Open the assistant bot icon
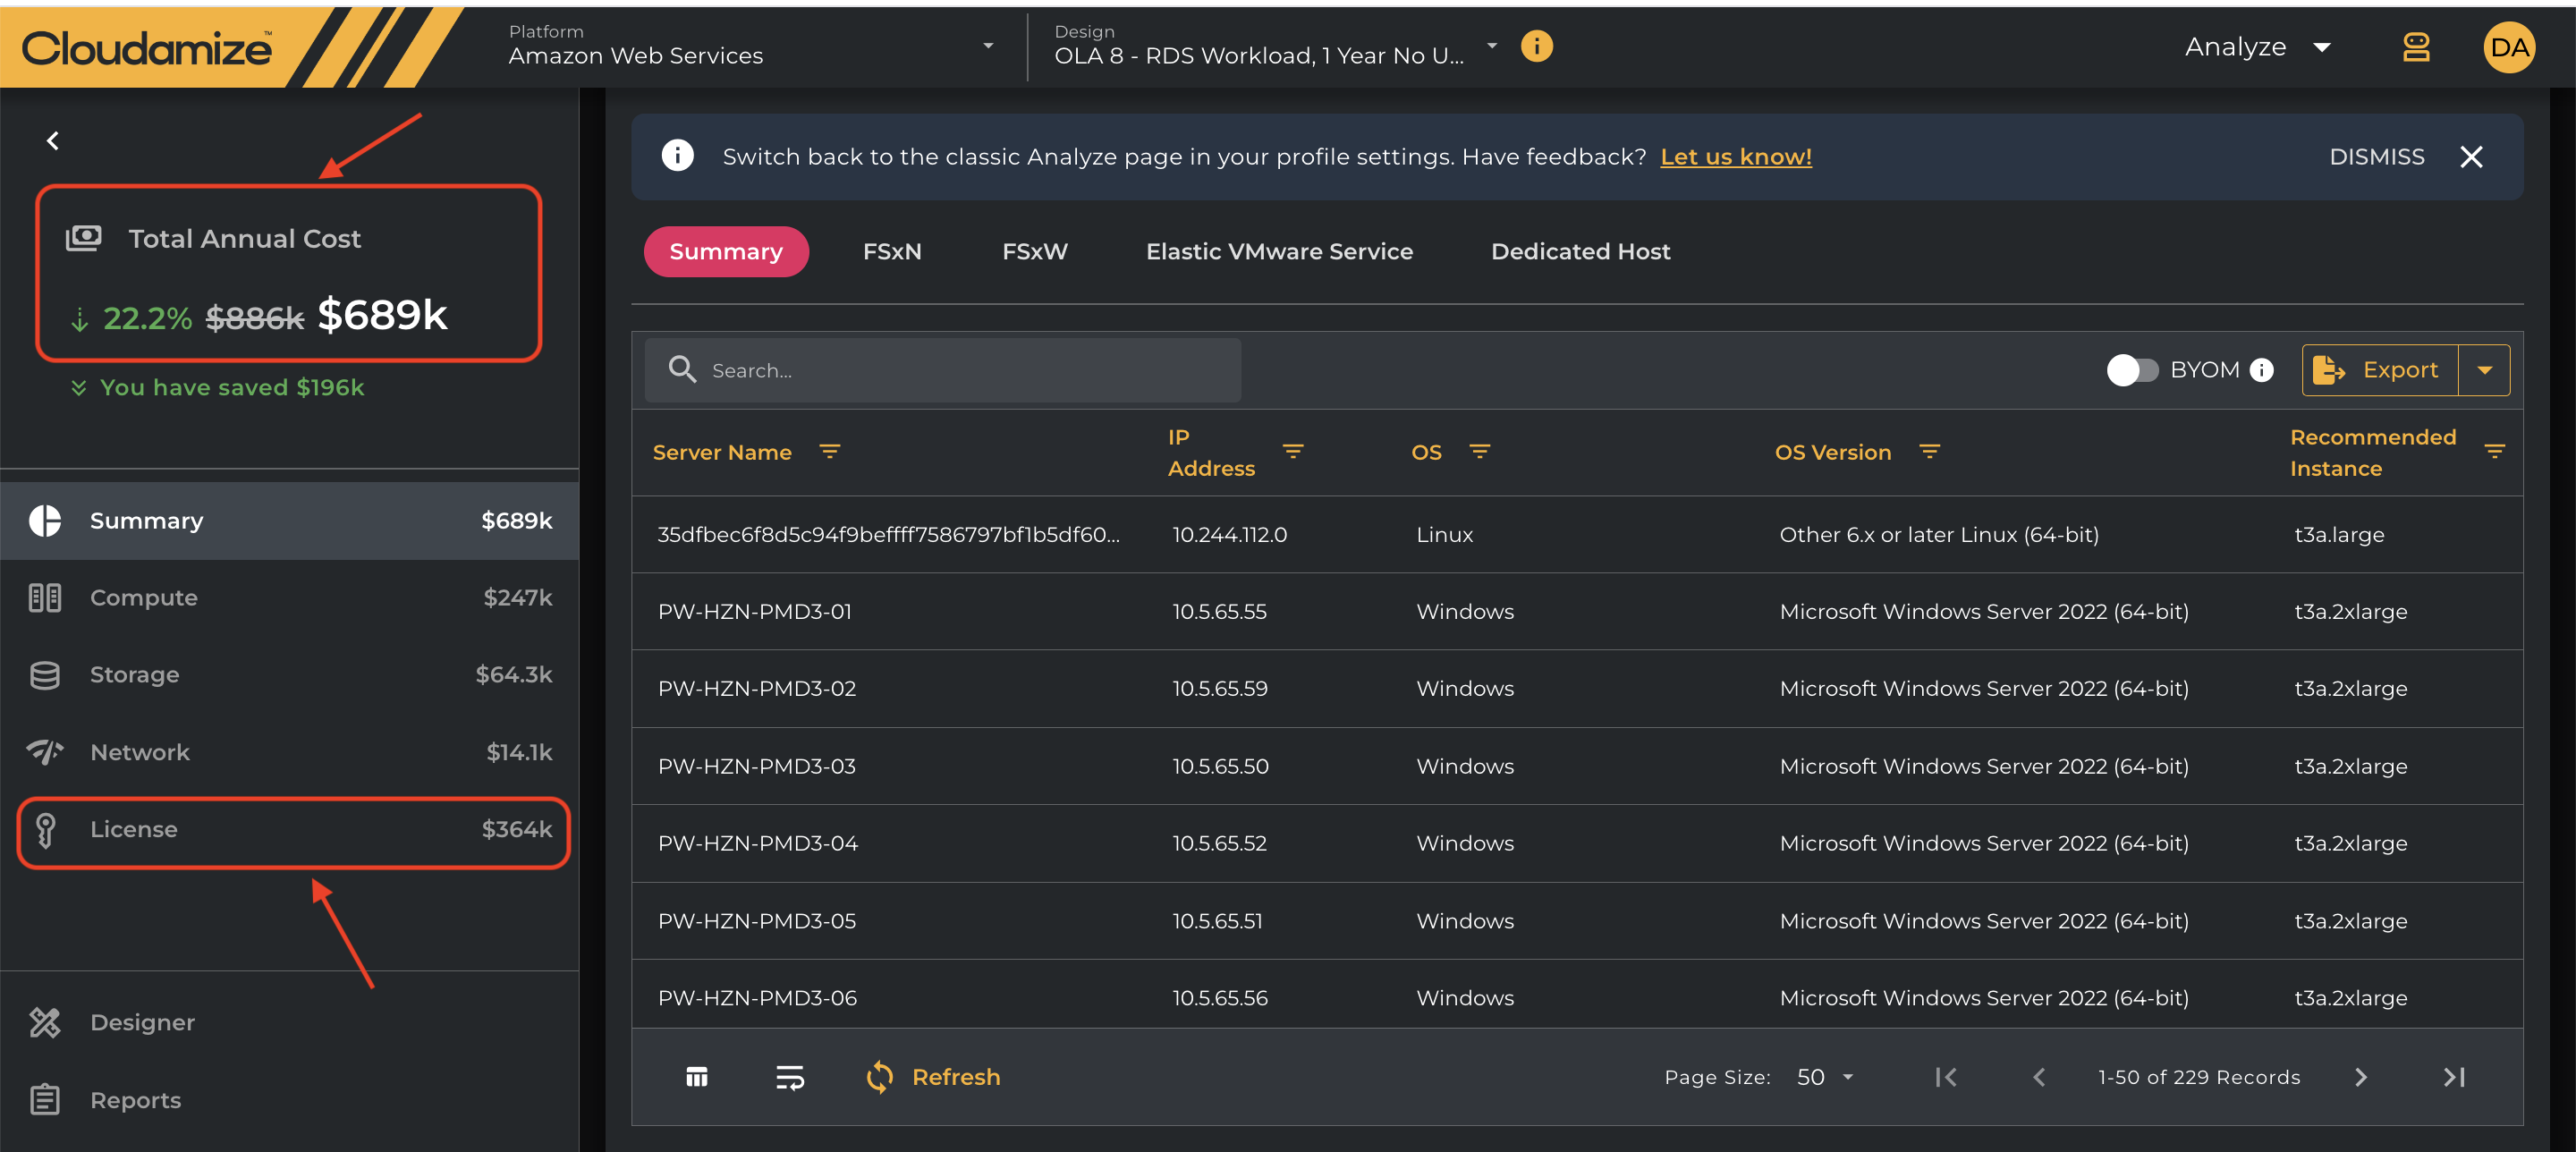 pos(2416,47)
